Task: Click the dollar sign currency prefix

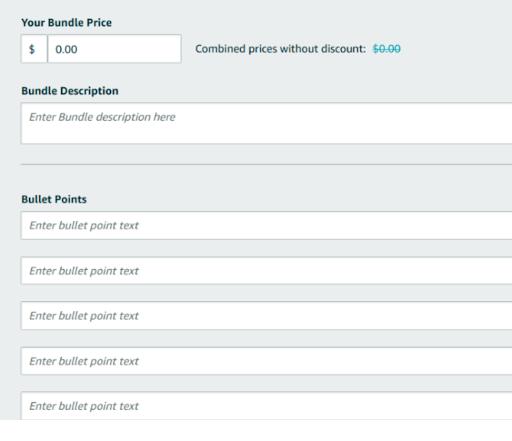Action: 32,49
